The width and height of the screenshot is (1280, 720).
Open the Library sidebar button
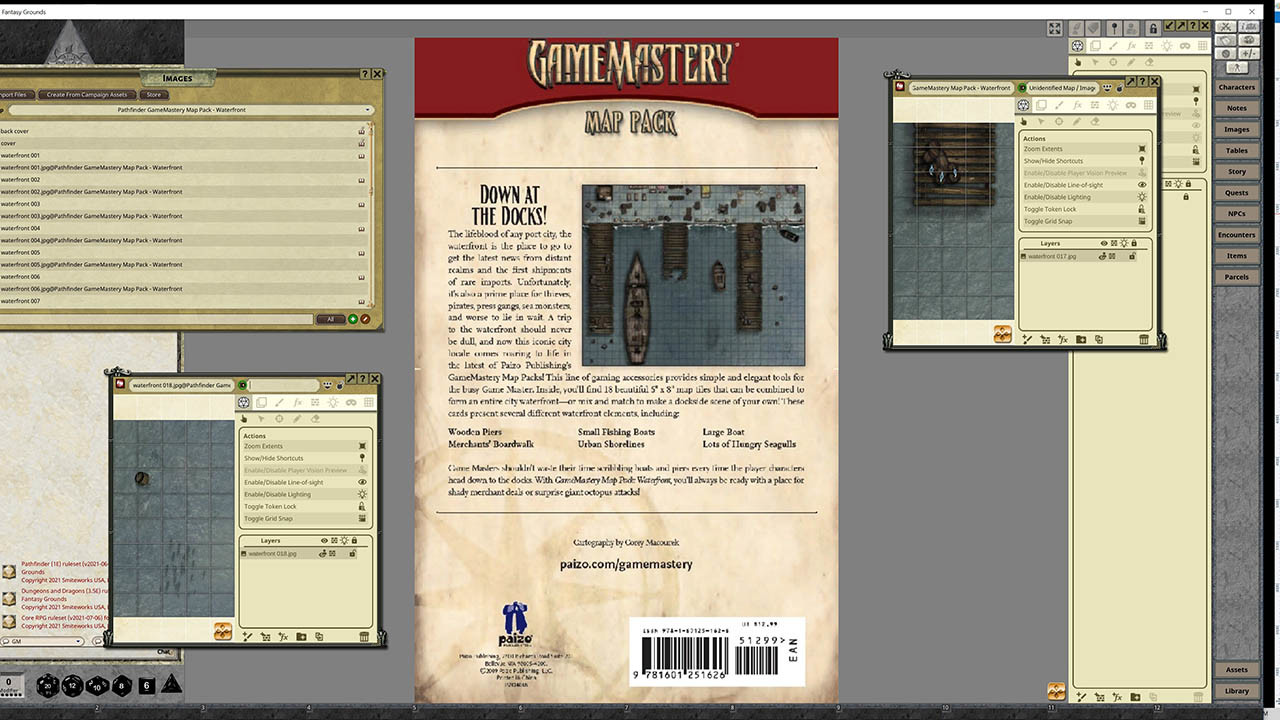(1237, 691)
